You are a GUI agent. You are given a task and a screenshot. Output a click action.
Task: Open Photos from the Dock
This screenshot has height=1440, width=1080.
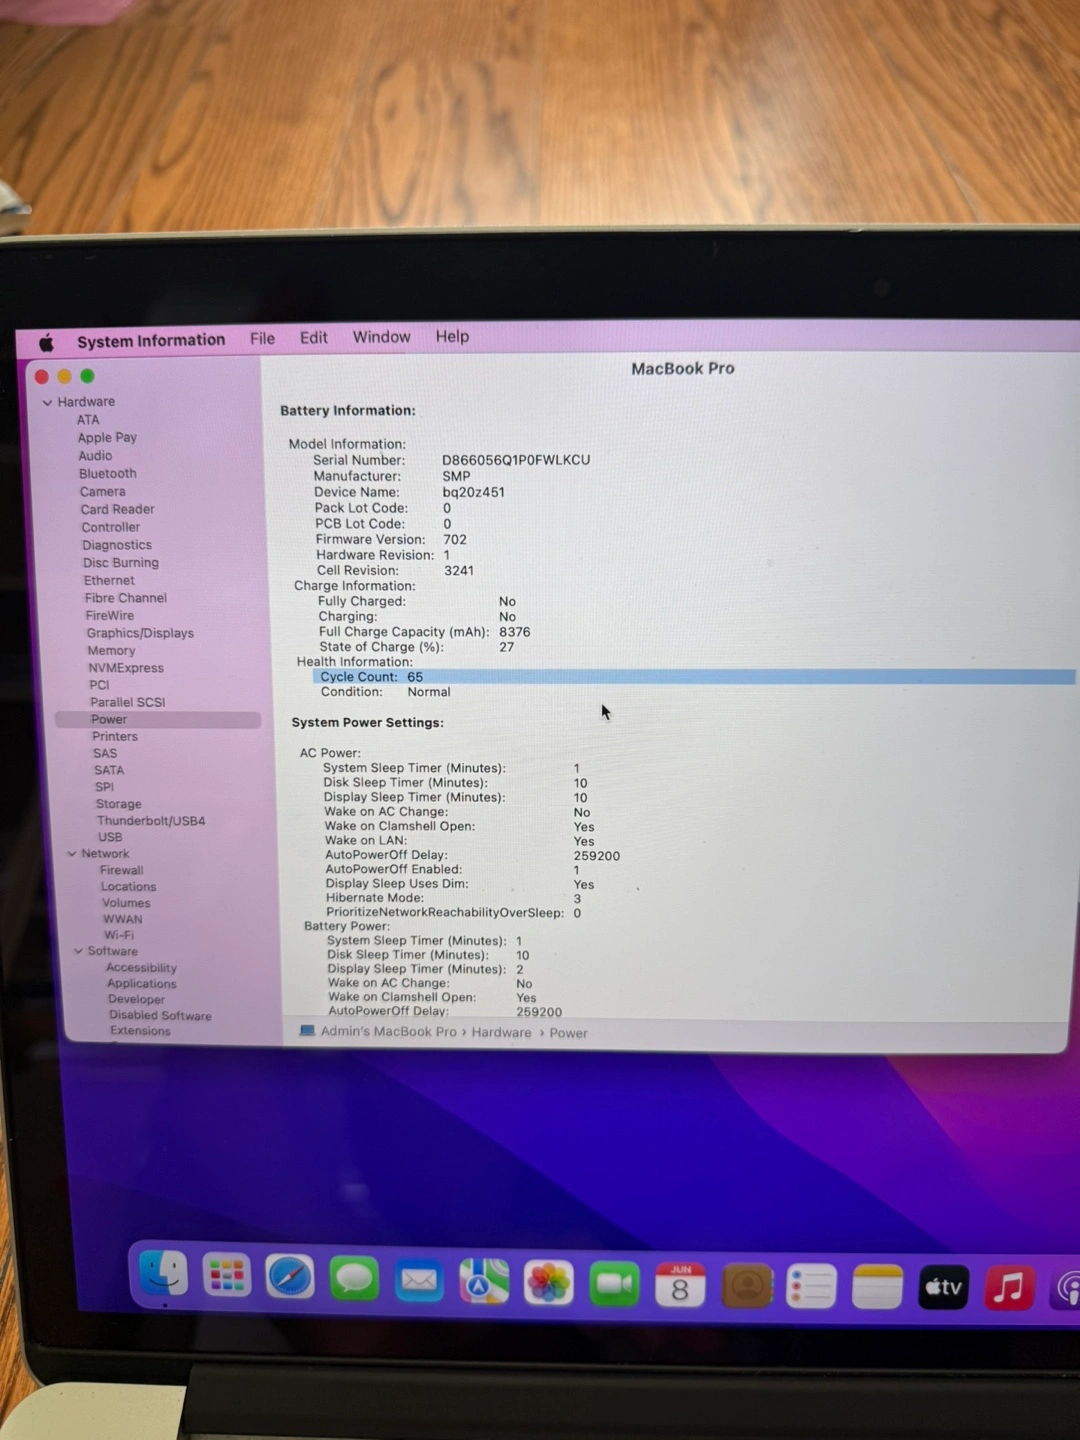(x=549, y=1283)
